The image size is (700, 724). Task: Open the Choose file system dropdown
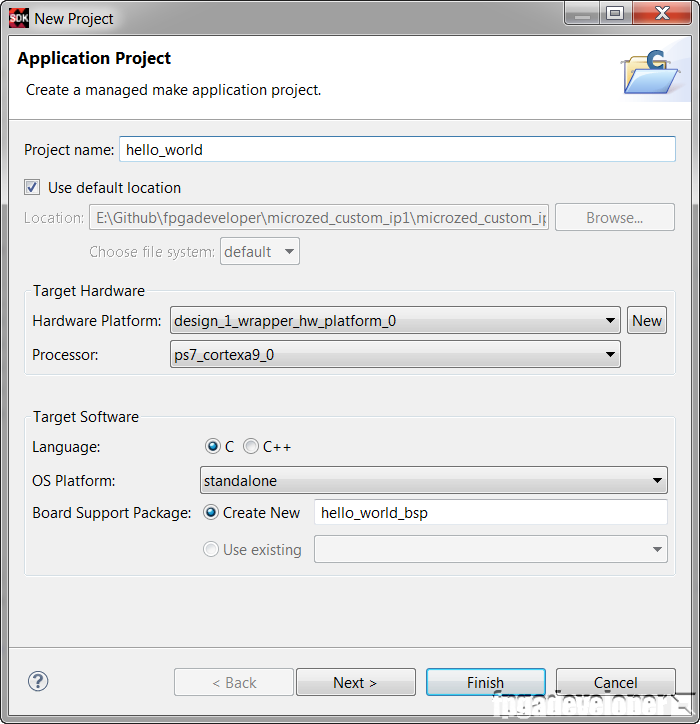[260, 252]
